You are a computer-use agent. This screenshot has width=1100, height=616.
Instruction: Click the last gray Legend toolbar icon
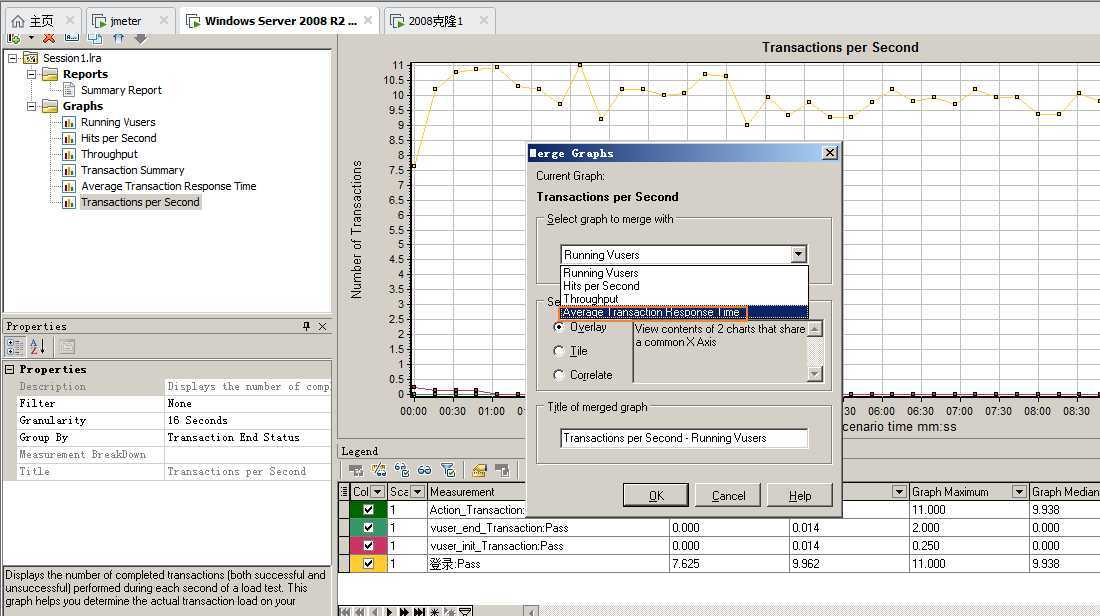coord(502,469)
